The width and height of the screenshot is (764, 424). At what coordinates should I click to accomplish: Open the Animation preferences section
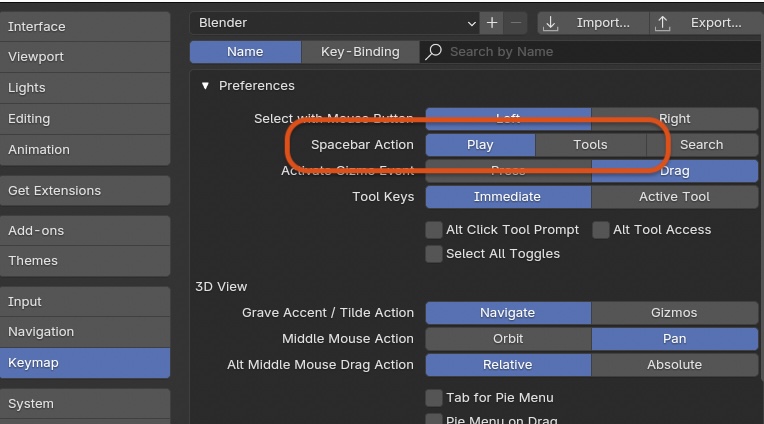click(x=85, y=150)
